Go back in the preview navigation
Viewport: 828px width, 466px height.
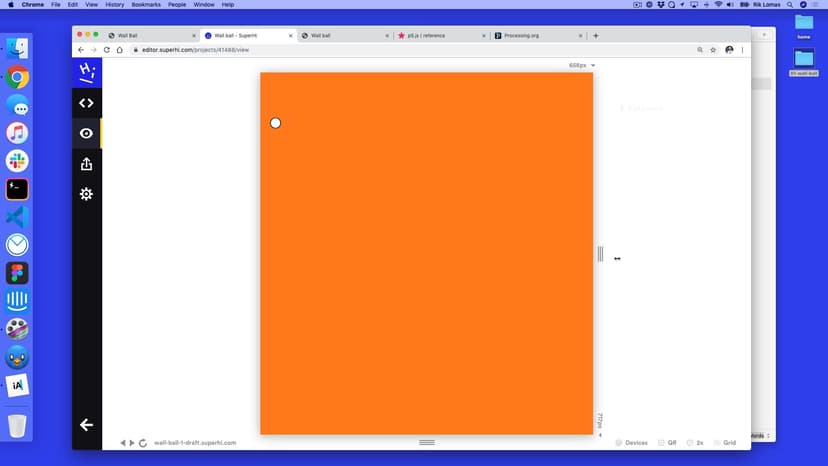point(123,443)
